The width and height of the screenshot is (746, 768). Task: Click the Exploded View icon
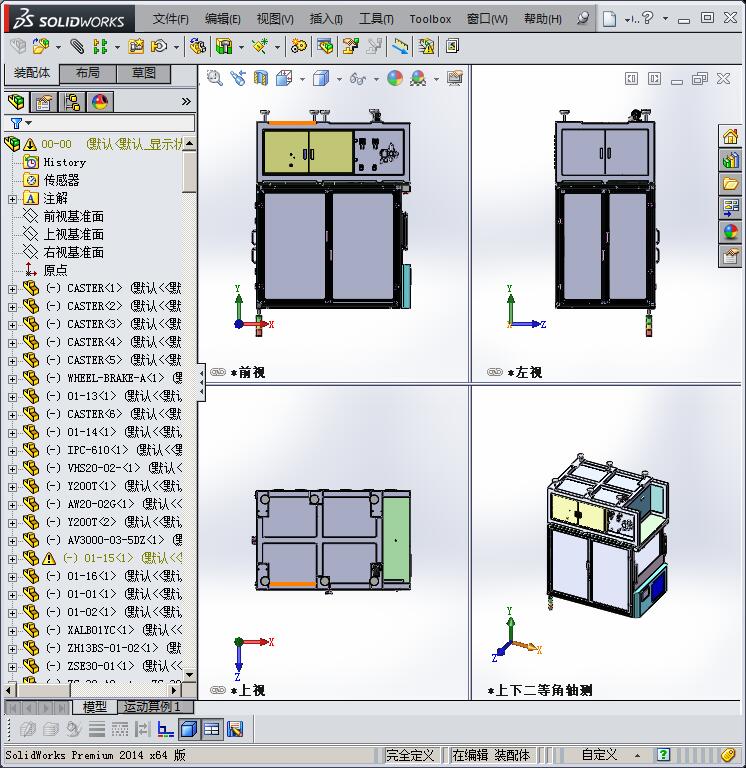[351, 47]
